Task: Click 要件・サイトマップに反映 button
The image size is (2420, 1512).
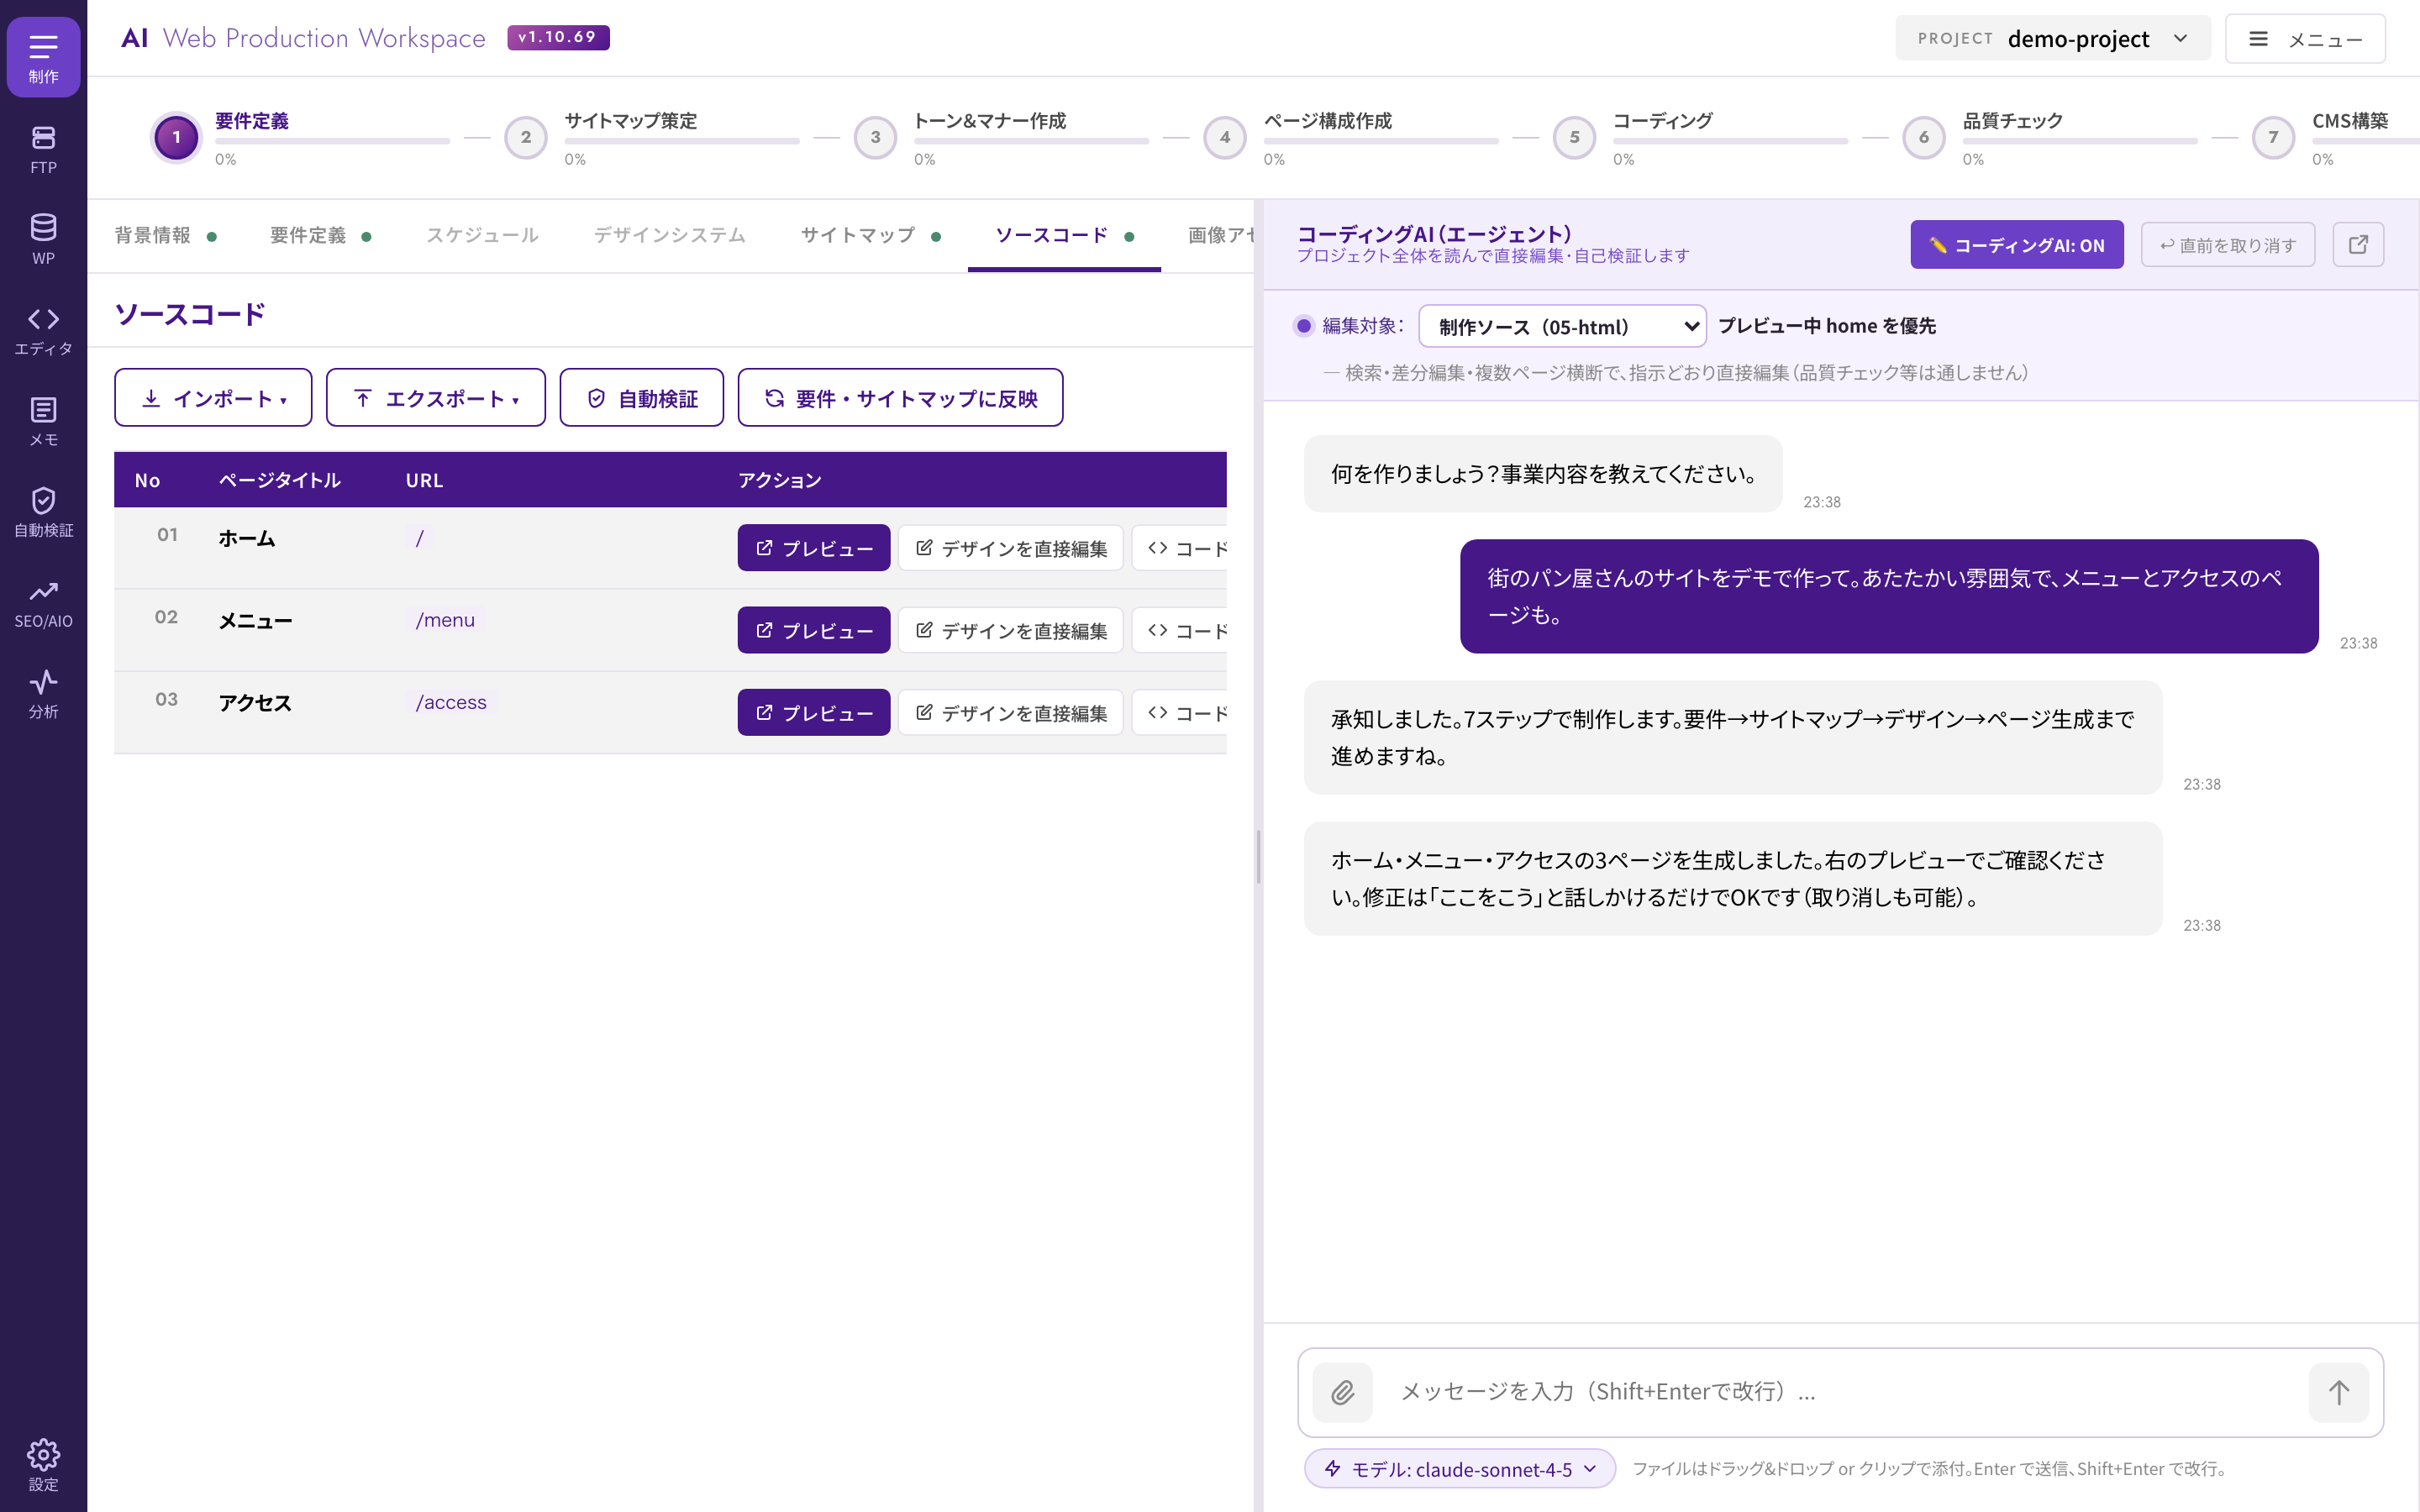Action: (x=900, y=398)
